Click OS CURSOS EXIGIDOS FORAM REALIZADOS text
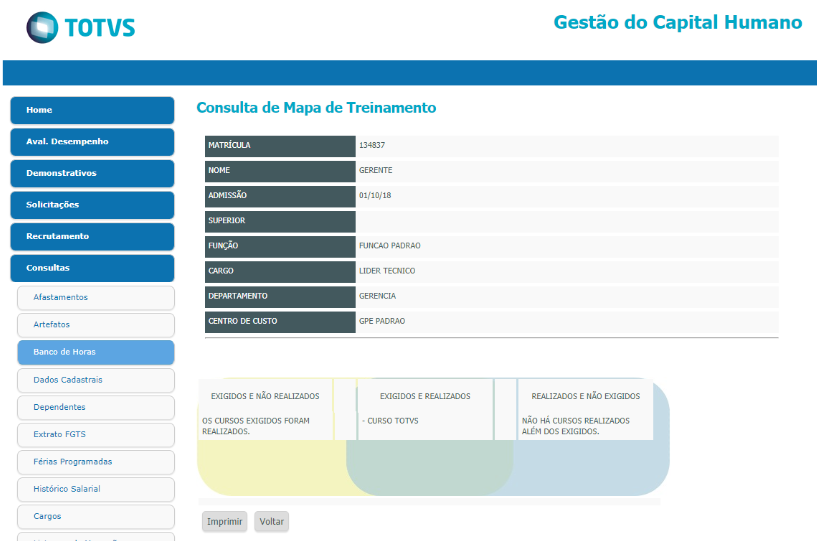This screenshot has width=817, height=541. click(256, 426)
